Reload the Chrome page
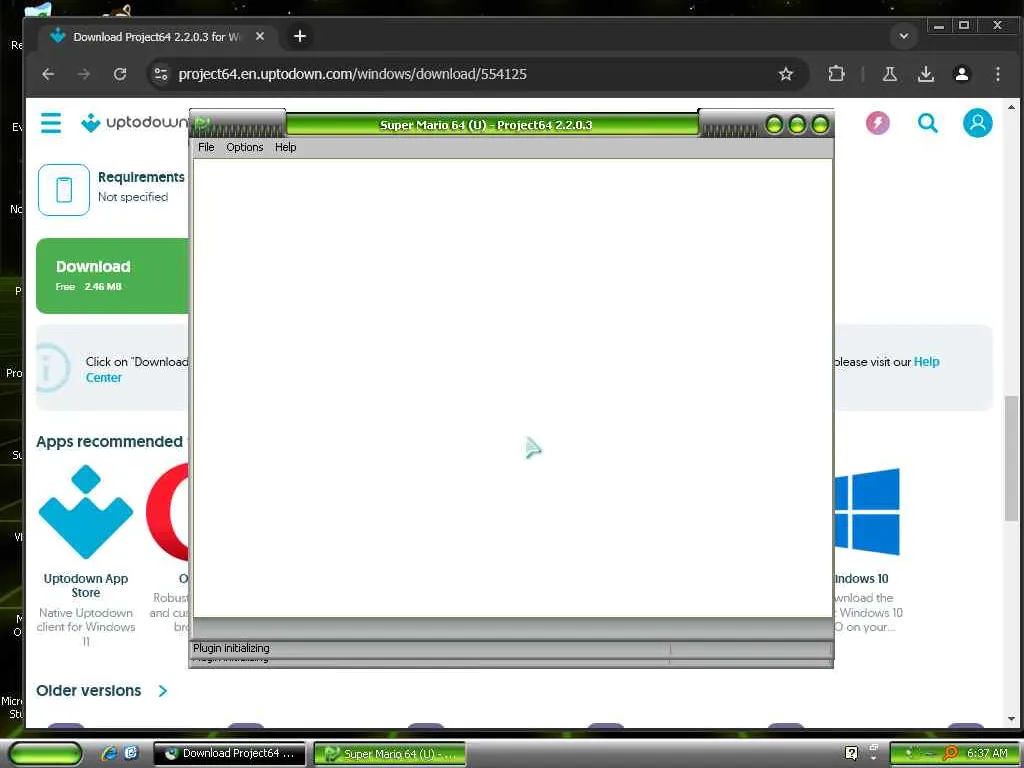This screenshot has width=1024, height=768. 120,74
